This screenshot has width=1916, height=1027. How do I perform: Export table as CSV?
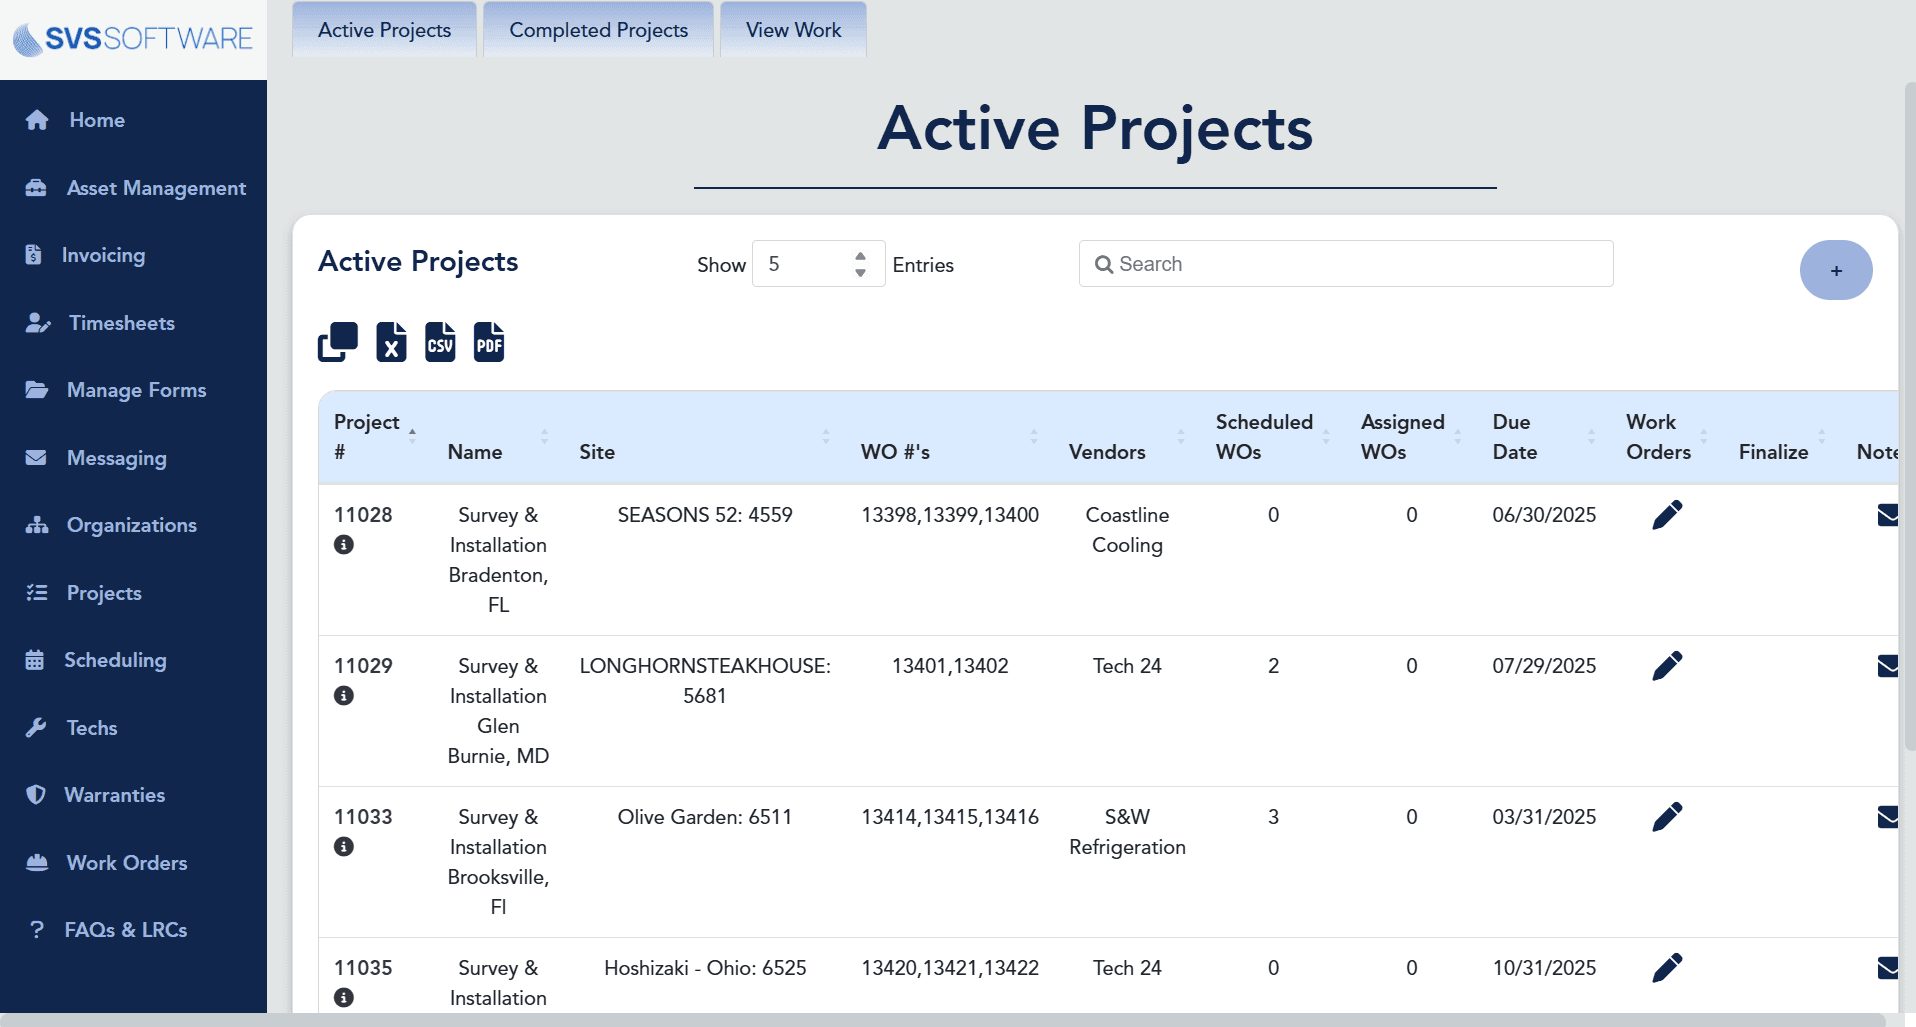(440, 342)
